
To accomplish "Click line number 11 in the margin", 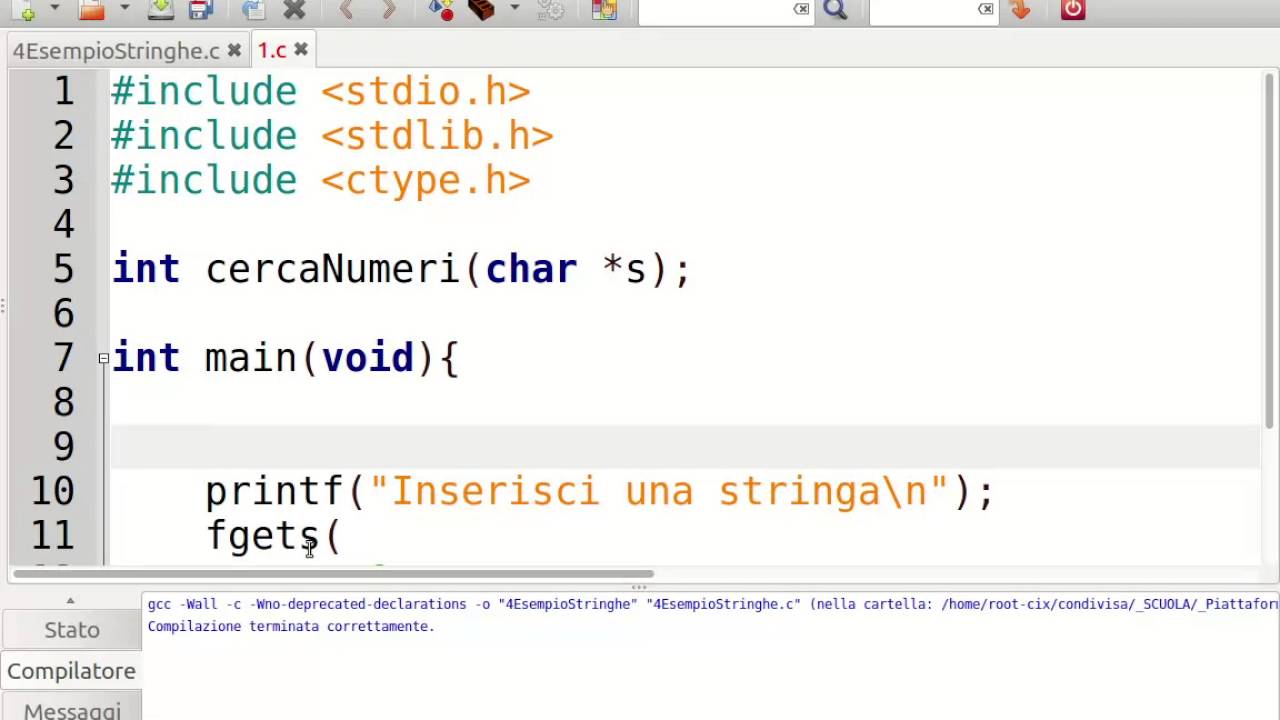I will pyautogui.click(x=52, y=535).
